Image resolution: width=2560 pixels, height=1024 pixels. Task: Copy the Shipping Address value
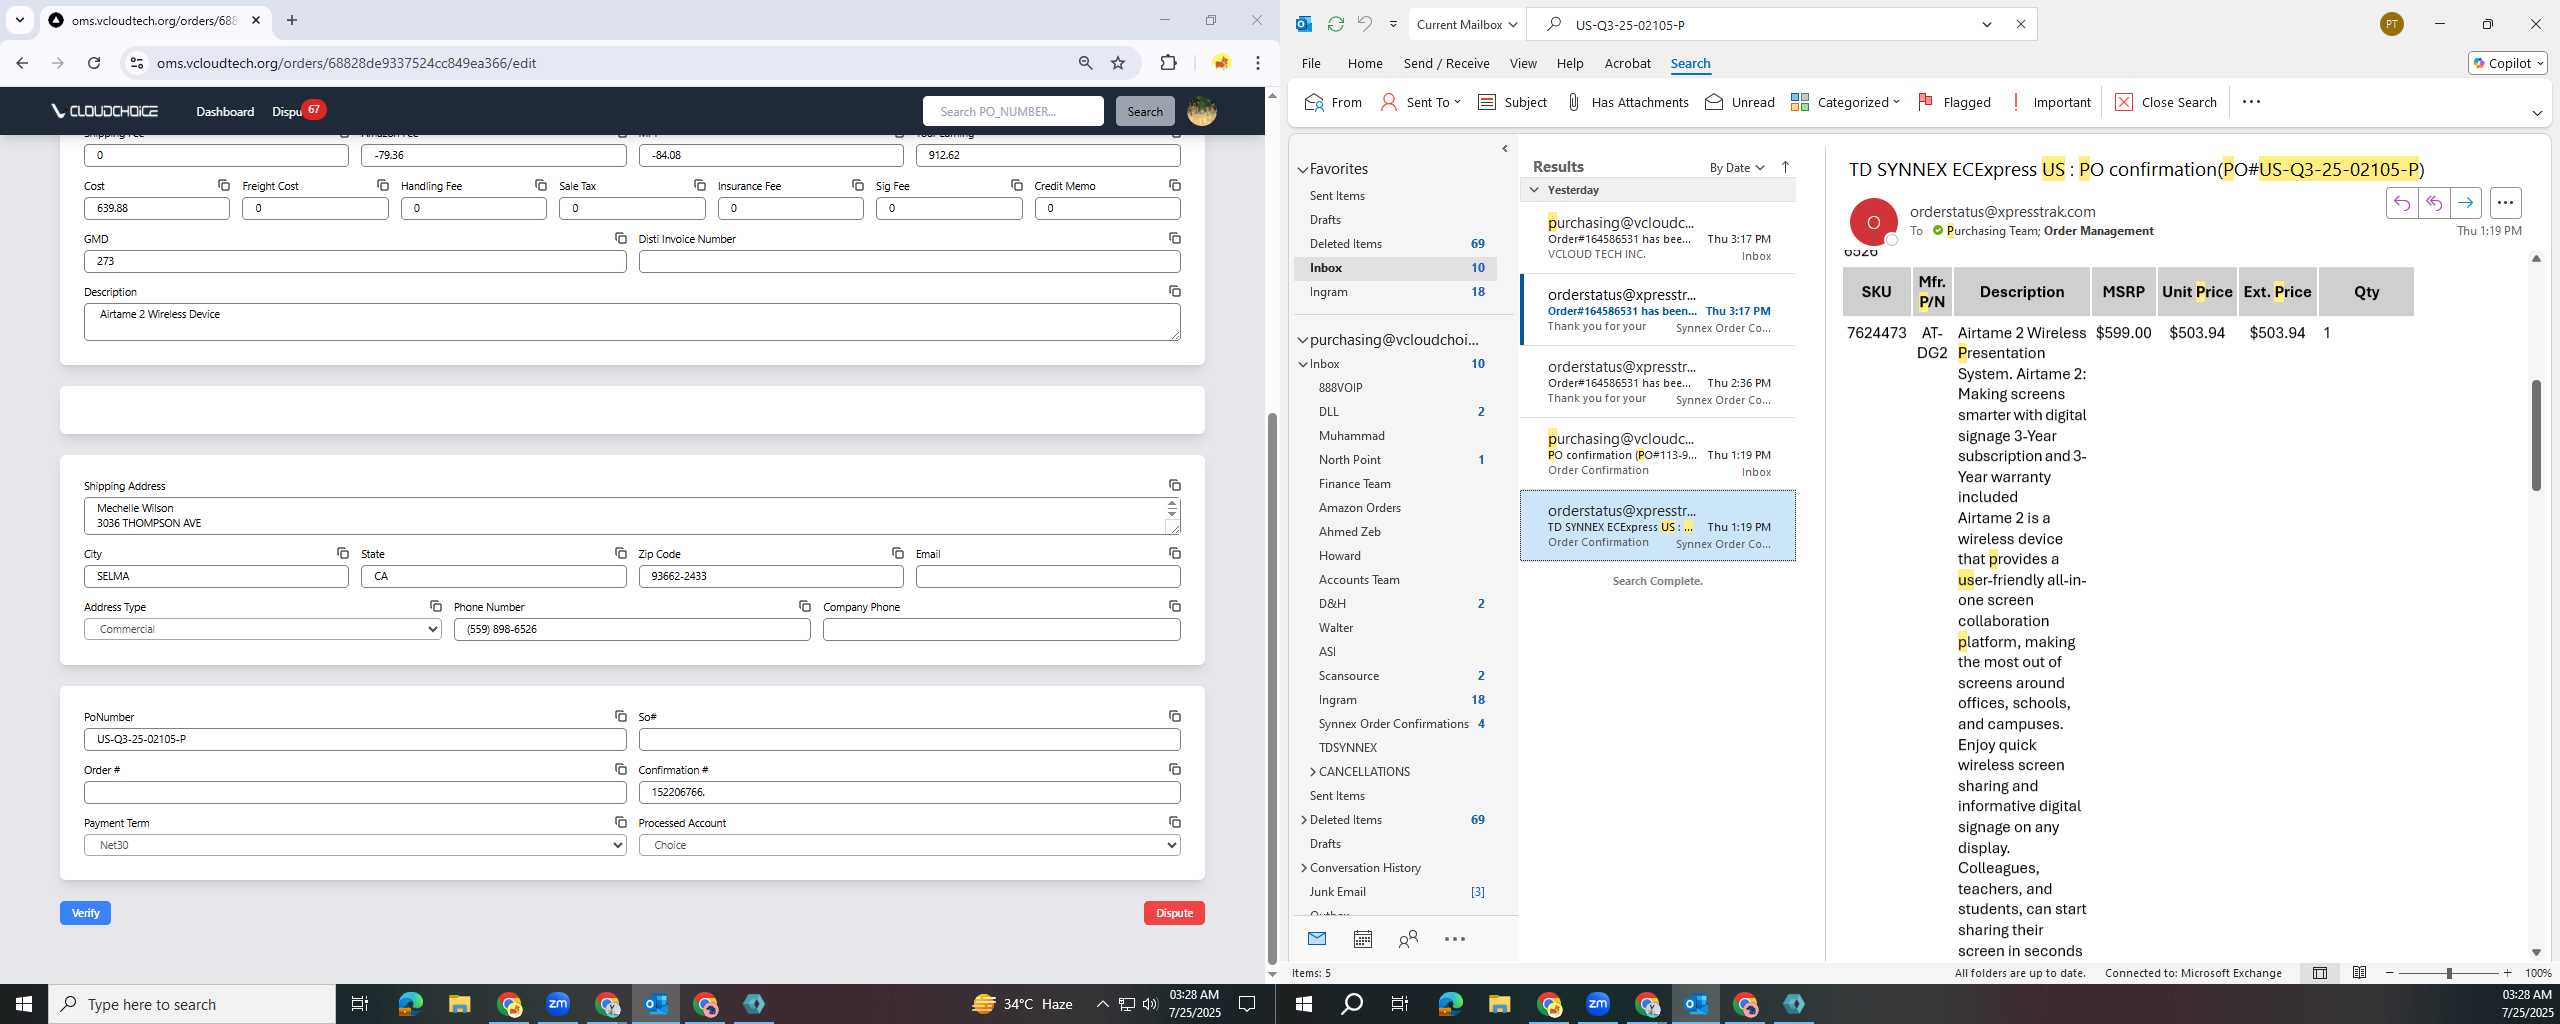click(x=1175, y=485)
